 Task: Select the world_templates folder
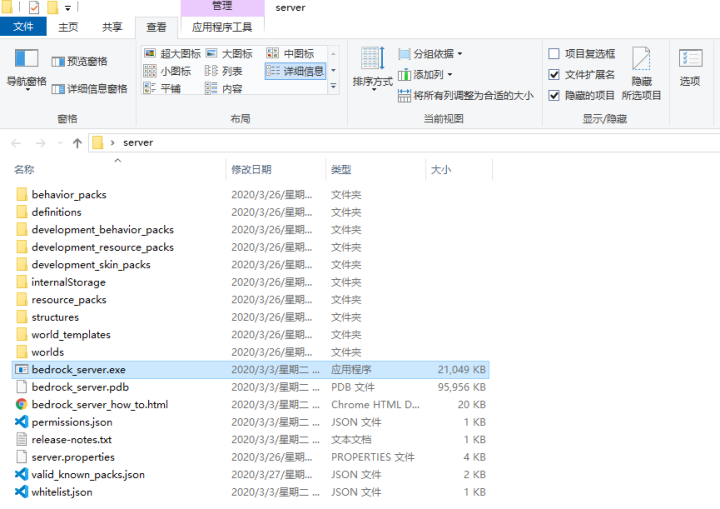point(251,335)
